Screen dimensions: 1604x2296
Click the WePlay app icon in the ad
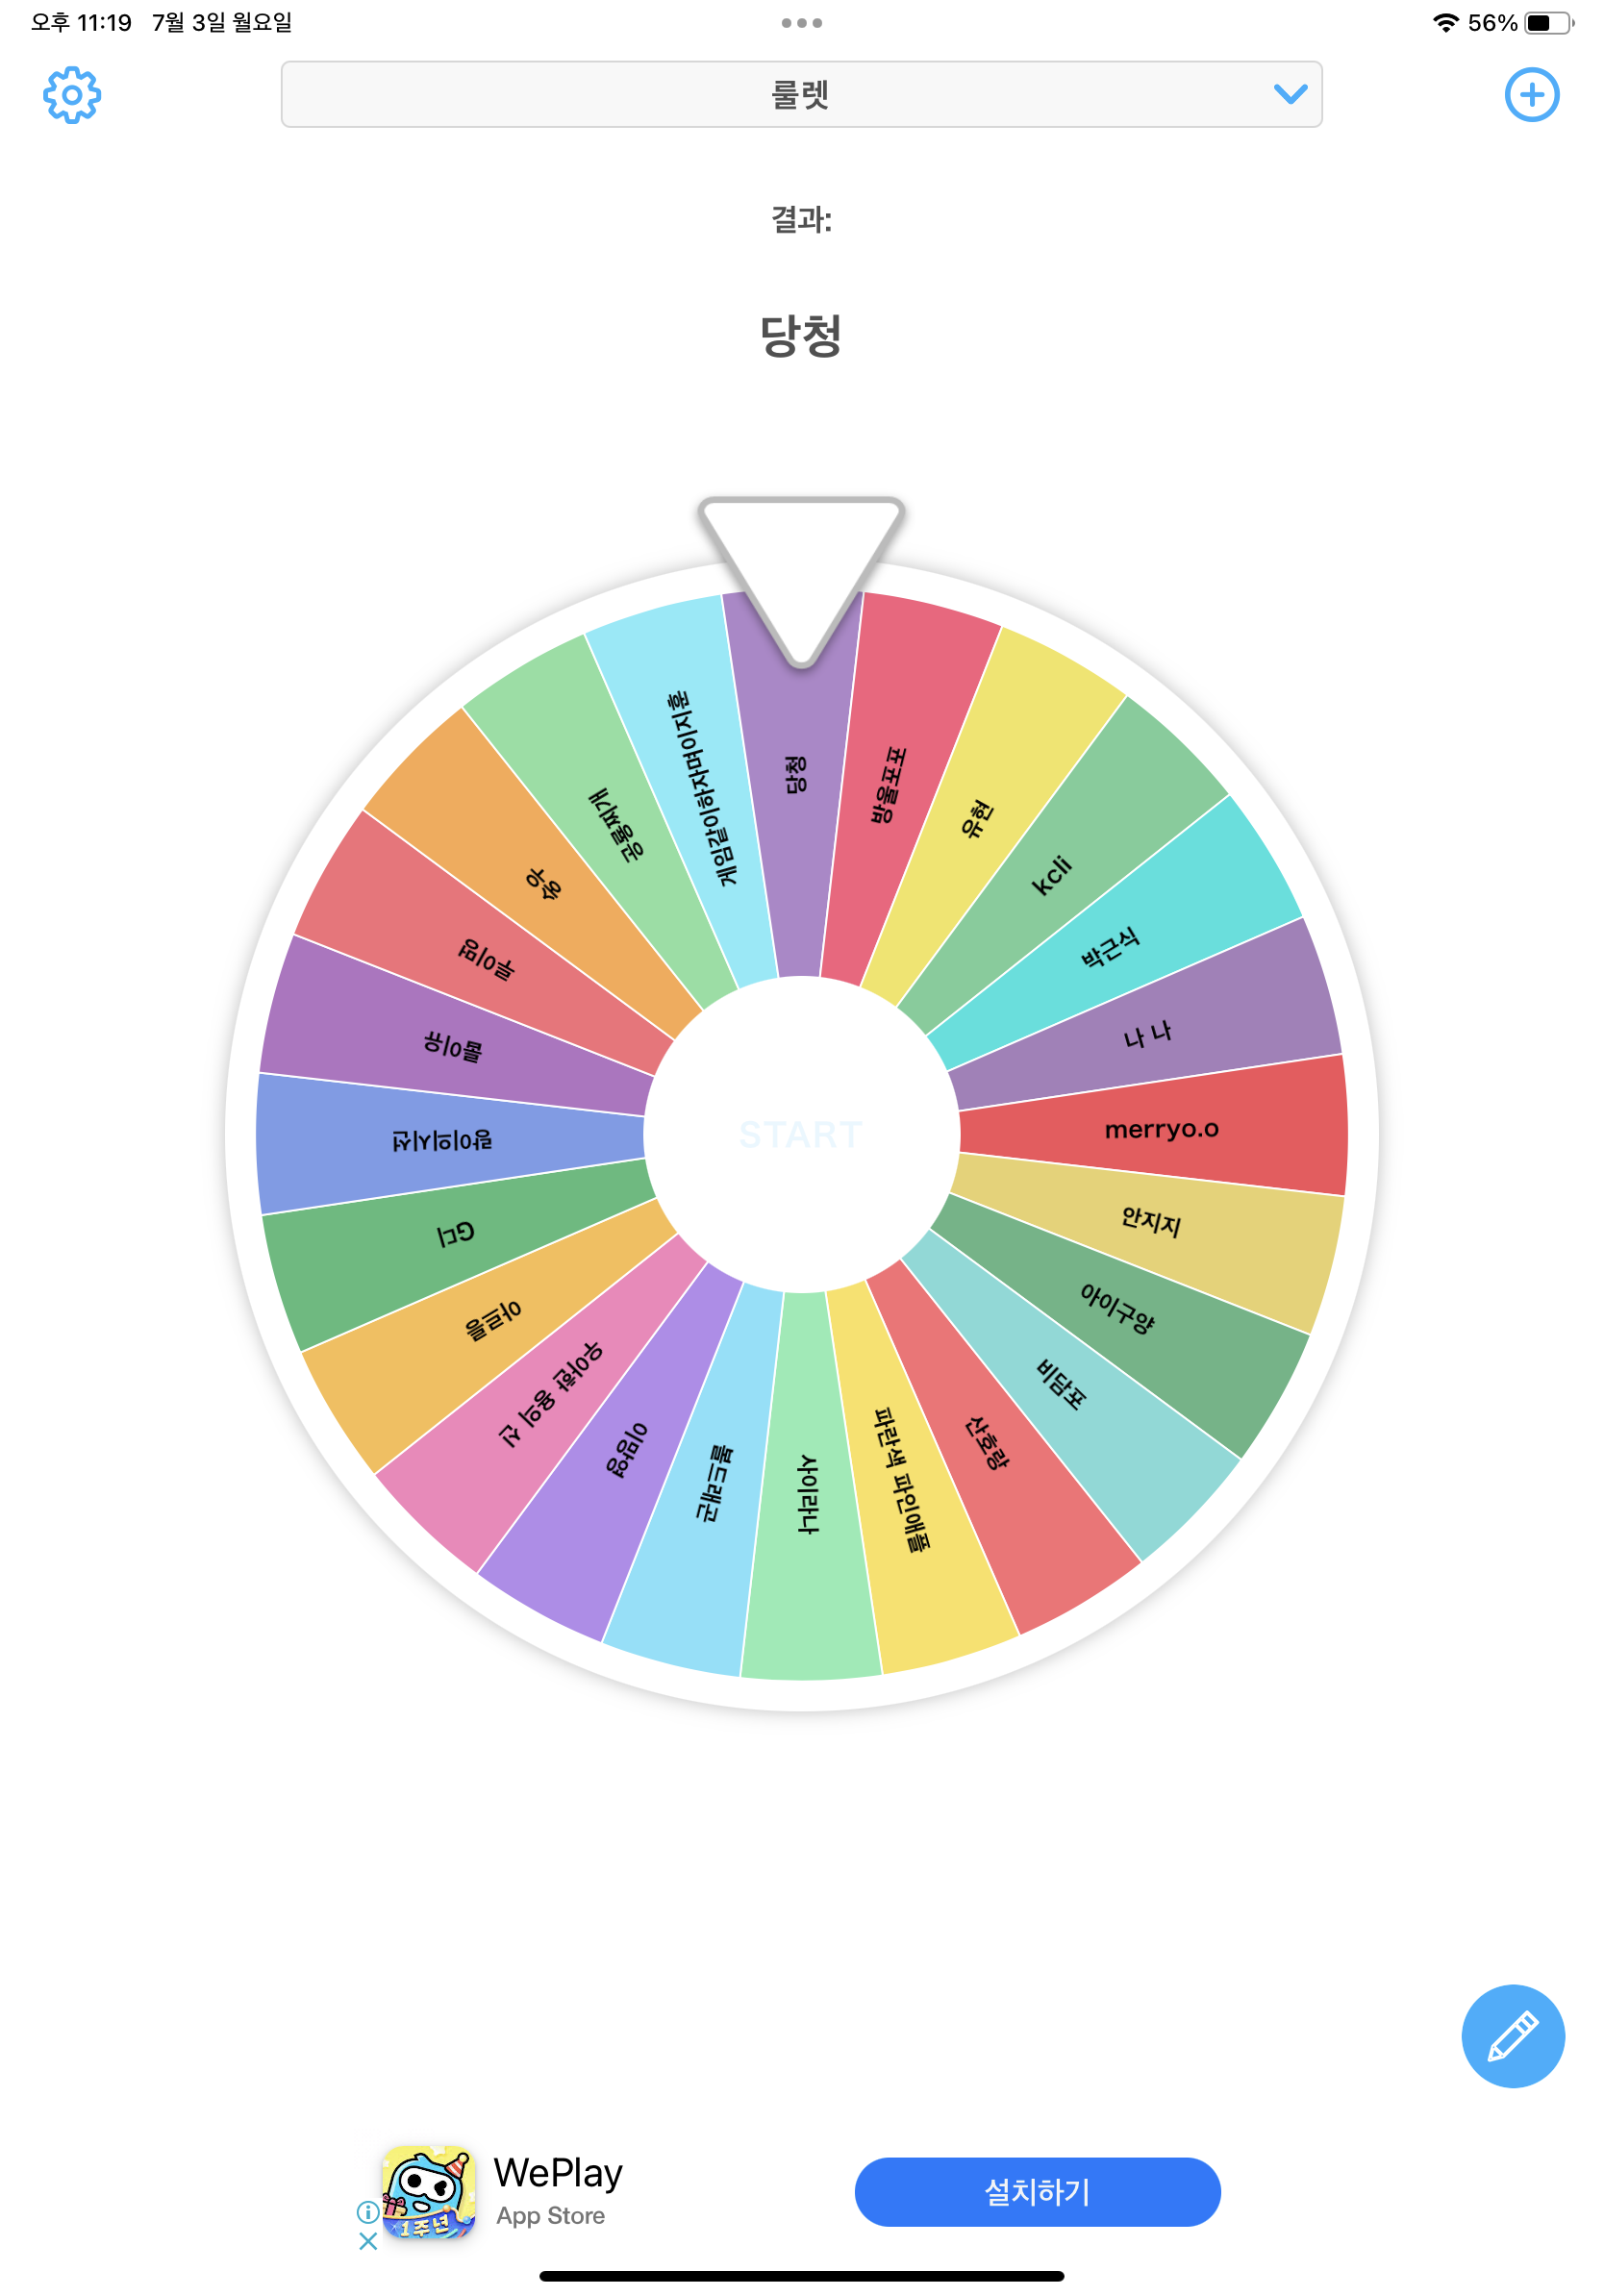point(428,2191)
